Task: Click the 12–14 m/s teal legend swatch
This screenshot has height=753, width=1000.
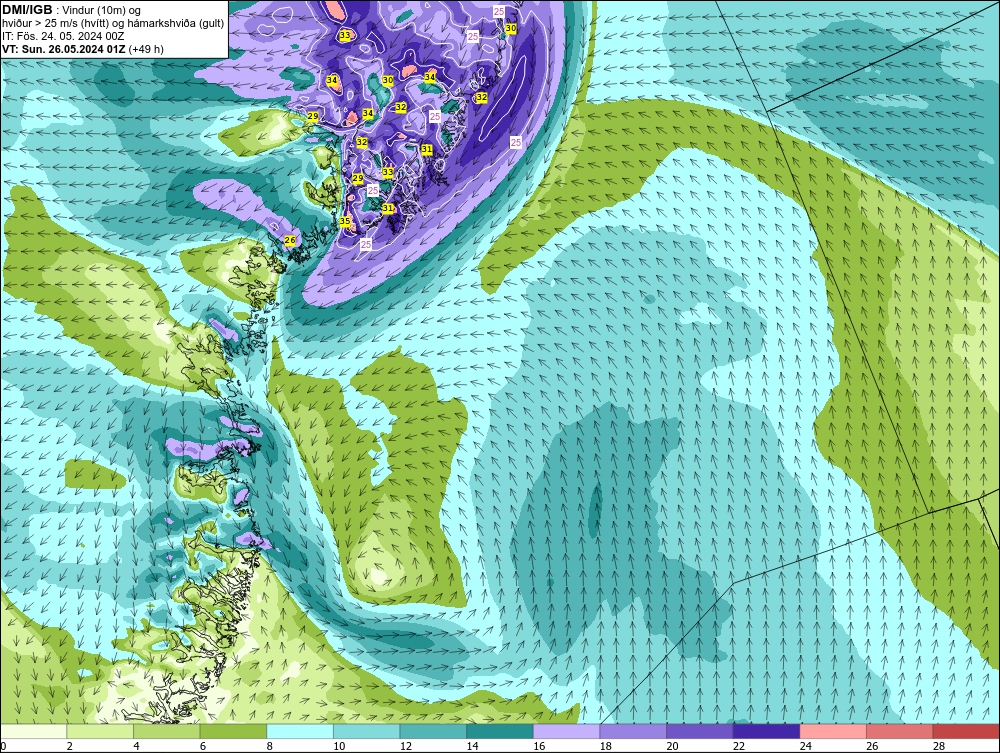Action: (x=433, y=731)
